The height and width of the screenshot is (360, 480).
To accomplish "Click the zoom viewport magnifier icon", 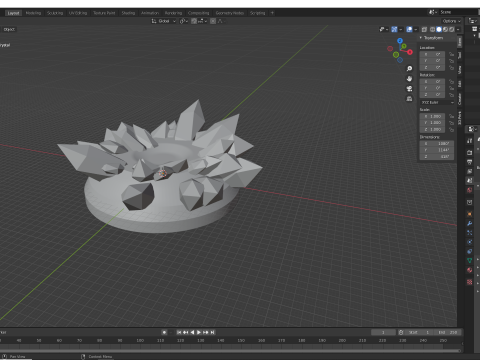I will pos(409,69).
